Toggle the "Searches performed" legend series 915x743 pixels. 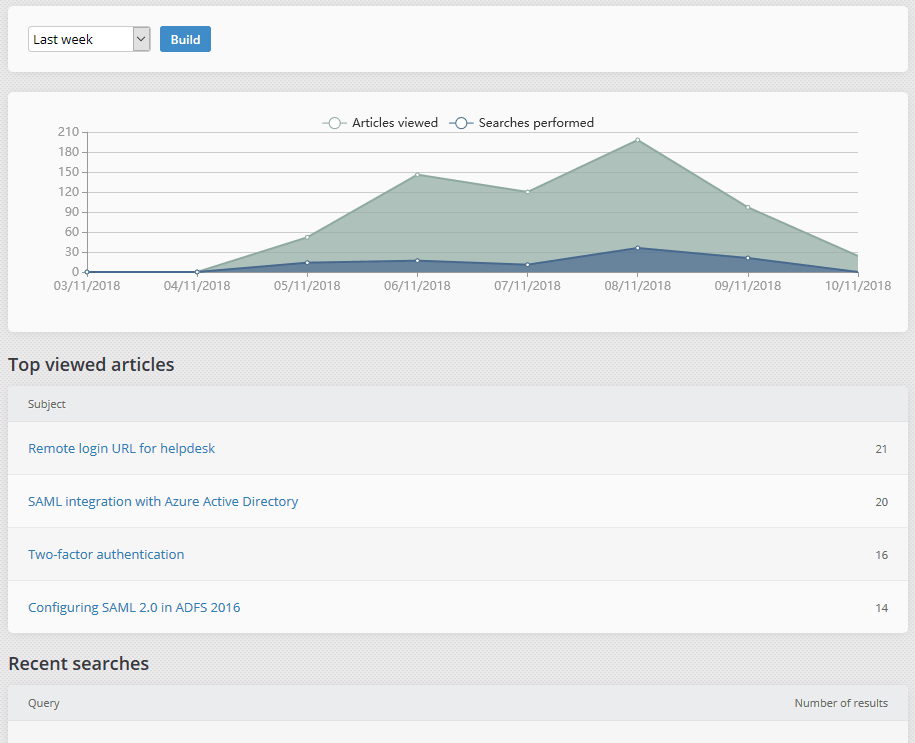pyautogui.click(x=522, y=123)
